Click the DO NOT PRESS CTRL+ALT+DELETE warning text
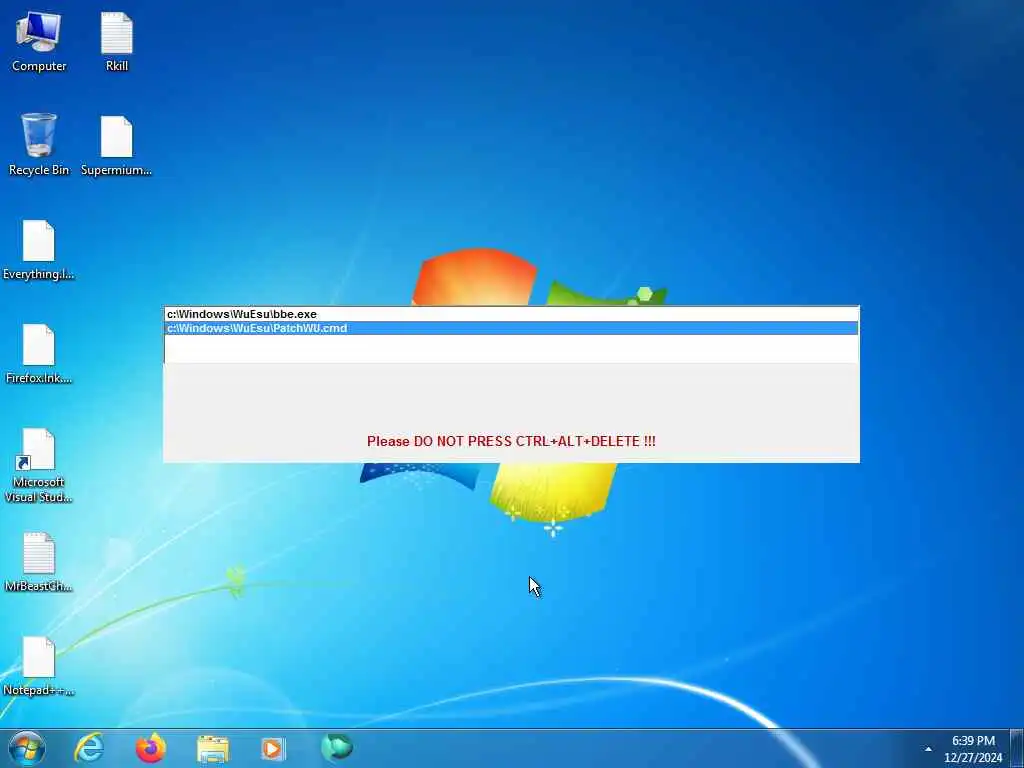 (511, 441)
